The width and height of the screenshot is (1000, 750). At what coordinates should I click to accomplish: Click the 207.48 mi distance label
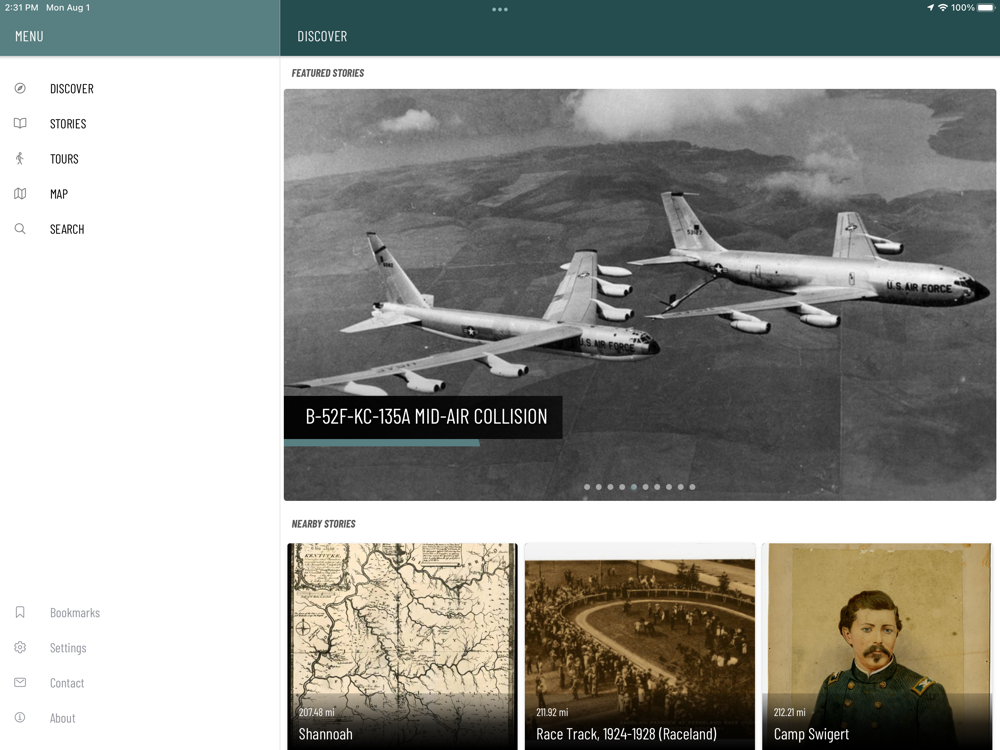tap(316, 712)
